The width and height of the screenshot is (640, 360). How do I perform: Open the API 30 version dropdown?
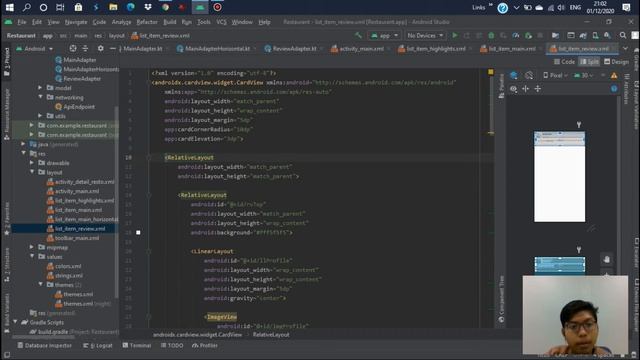584,76
